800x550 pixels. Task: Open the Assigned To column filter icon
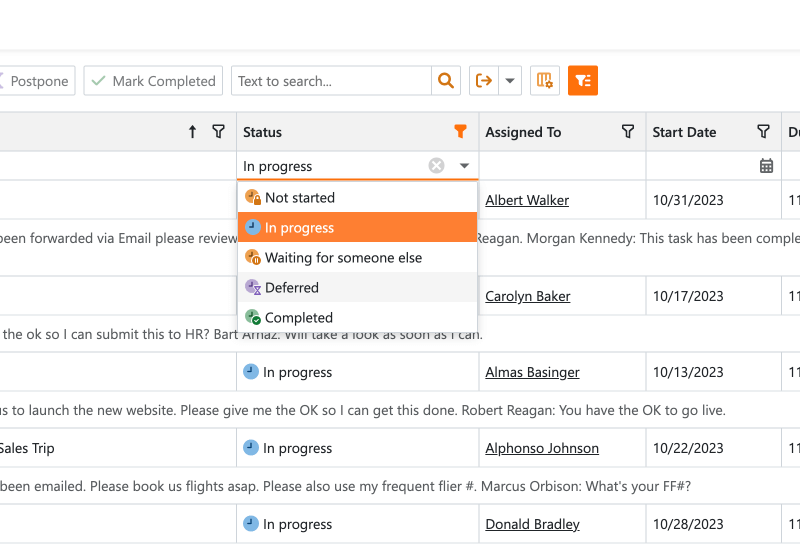(x=628, y=131)
